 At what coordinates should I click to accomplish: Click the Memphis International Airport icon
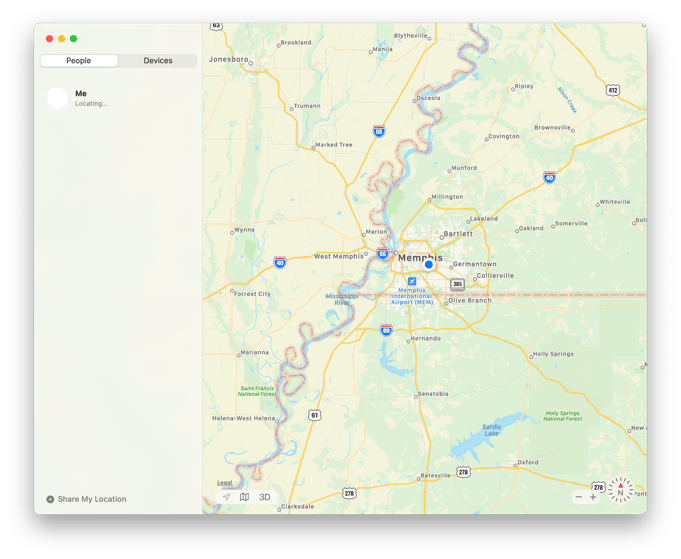click(x=412, y=281)
